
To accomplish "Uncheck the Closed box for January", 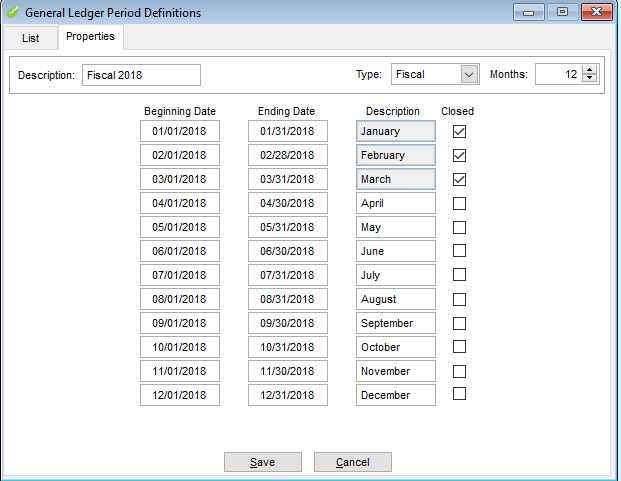I will point(459,131).
